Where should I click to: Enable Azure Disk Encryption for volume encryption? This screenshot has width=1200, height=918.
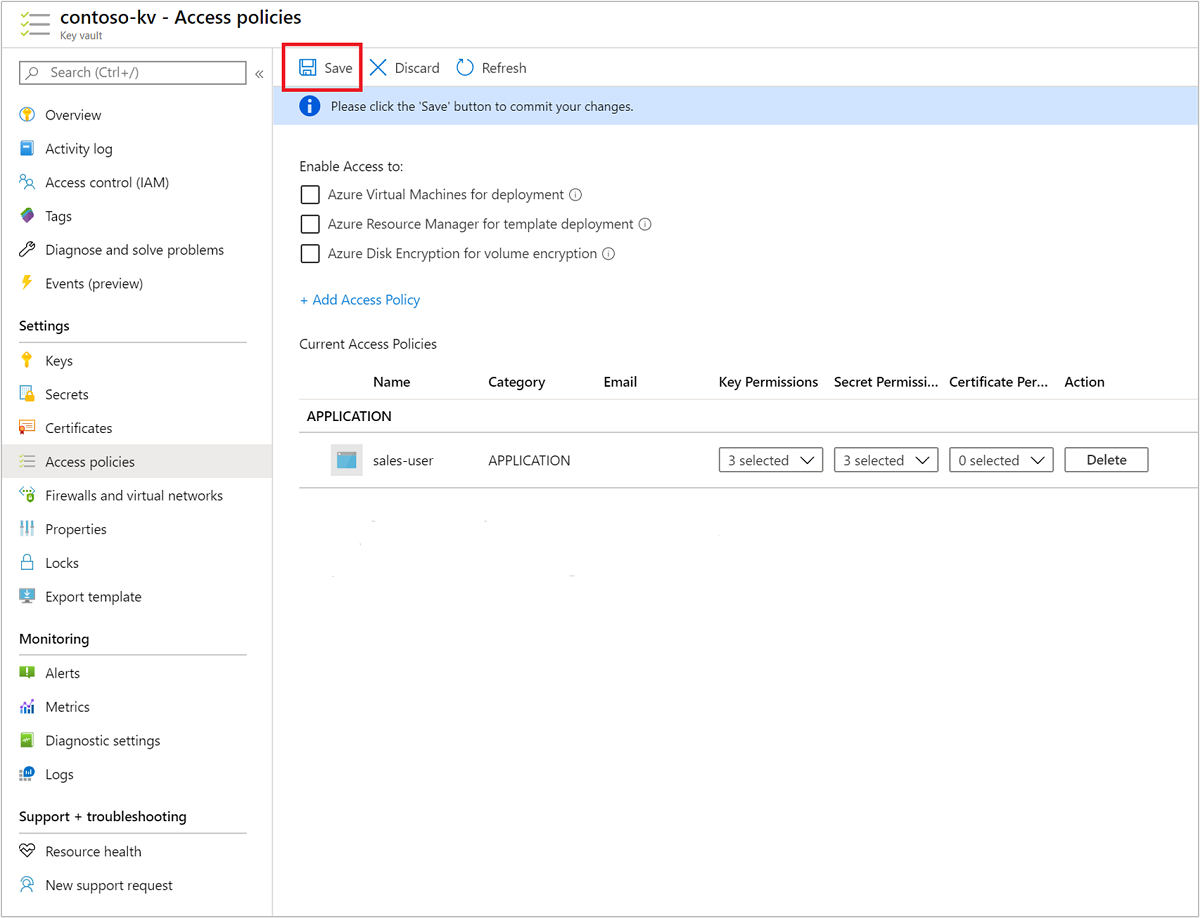pyautogui.click(x=310, y=253)
